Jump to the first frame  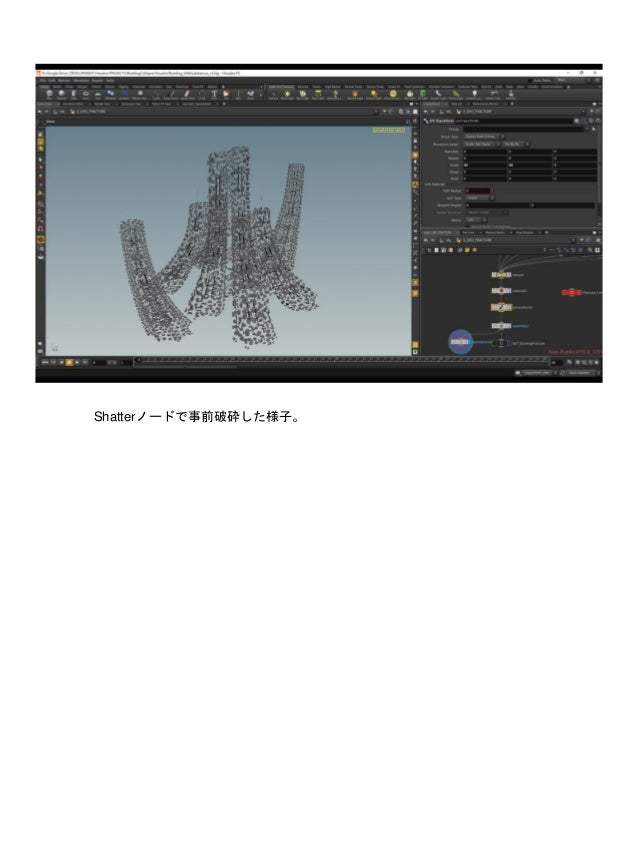[46, 362]
